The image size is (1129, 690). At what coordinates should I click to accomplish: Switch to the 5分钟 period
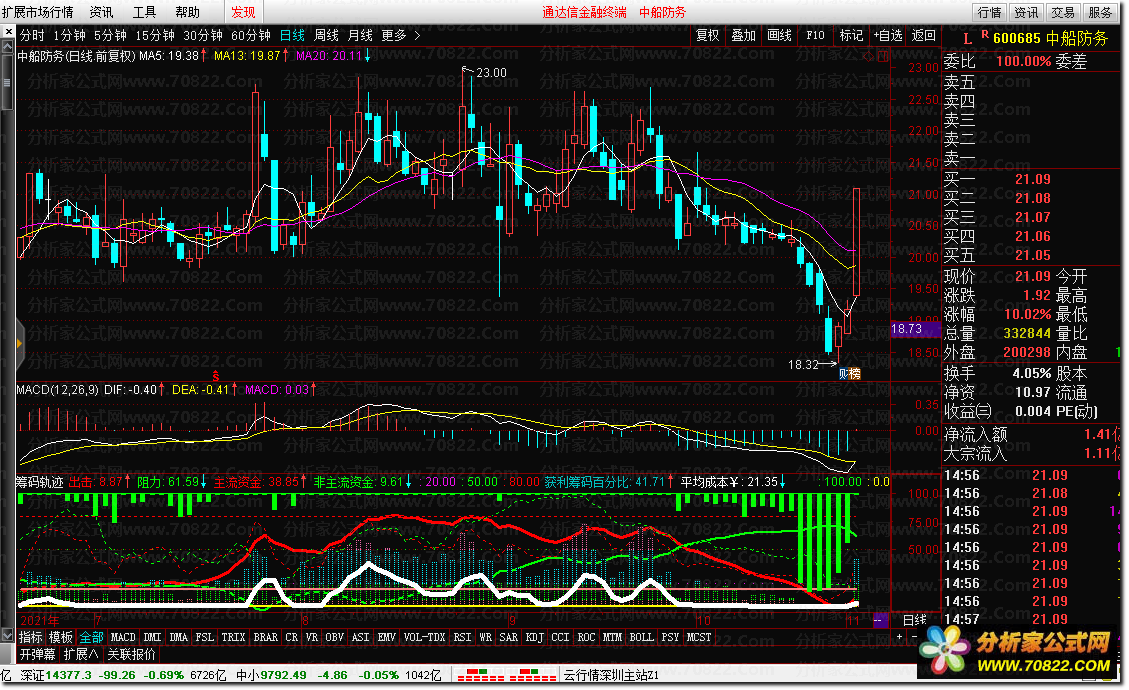(x=110, y=35)
